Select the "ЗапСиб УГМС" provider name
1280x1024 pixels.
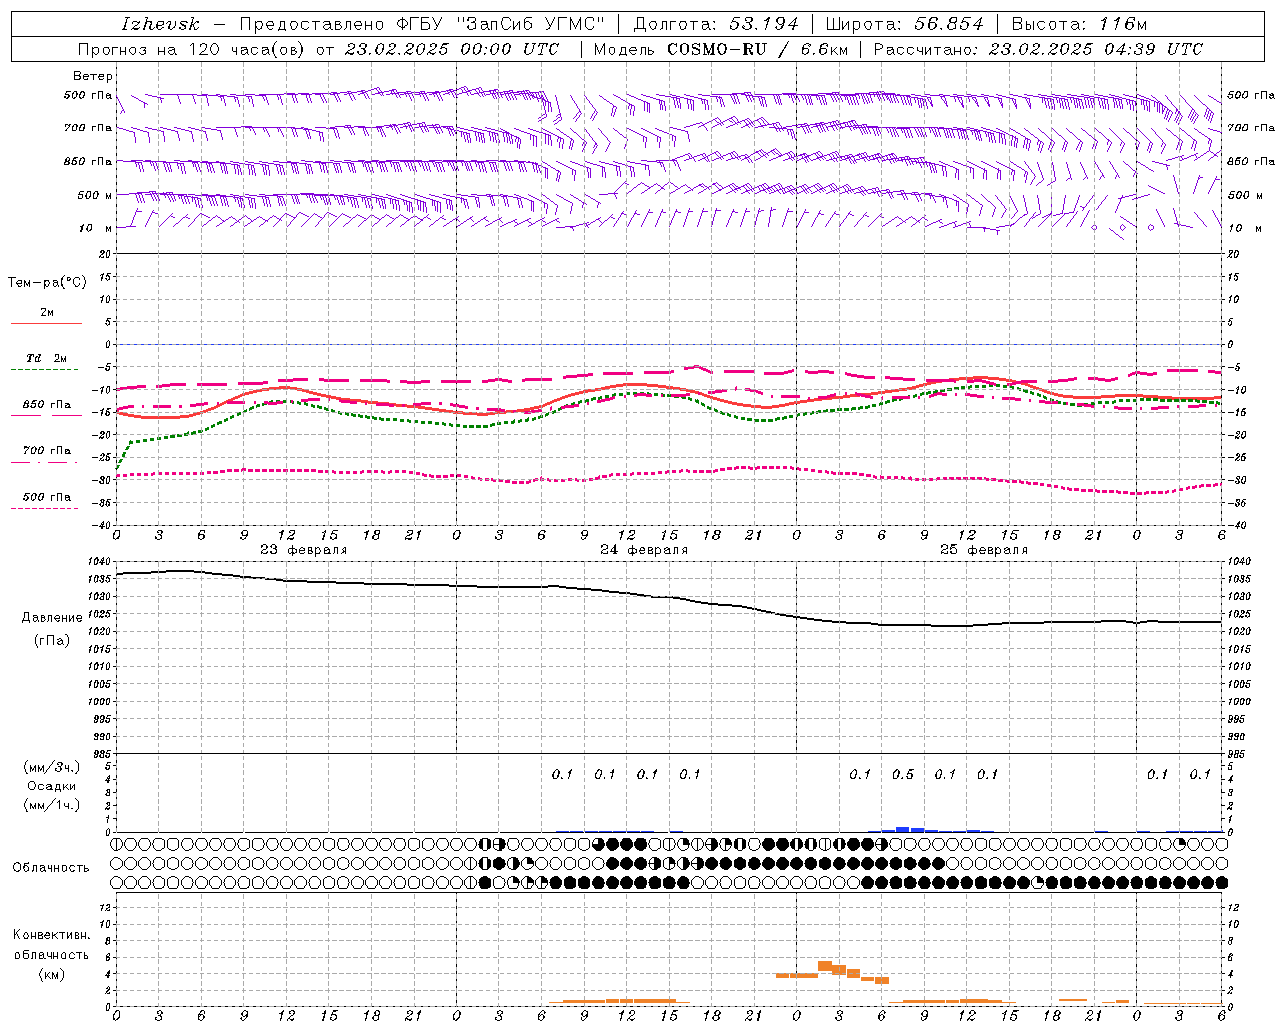[x=530, y=24]
